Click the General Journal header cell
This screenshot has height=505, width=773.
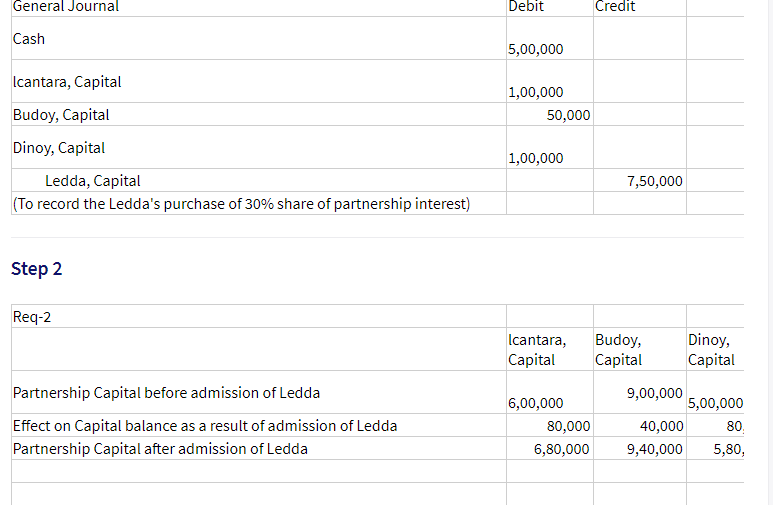66,7
